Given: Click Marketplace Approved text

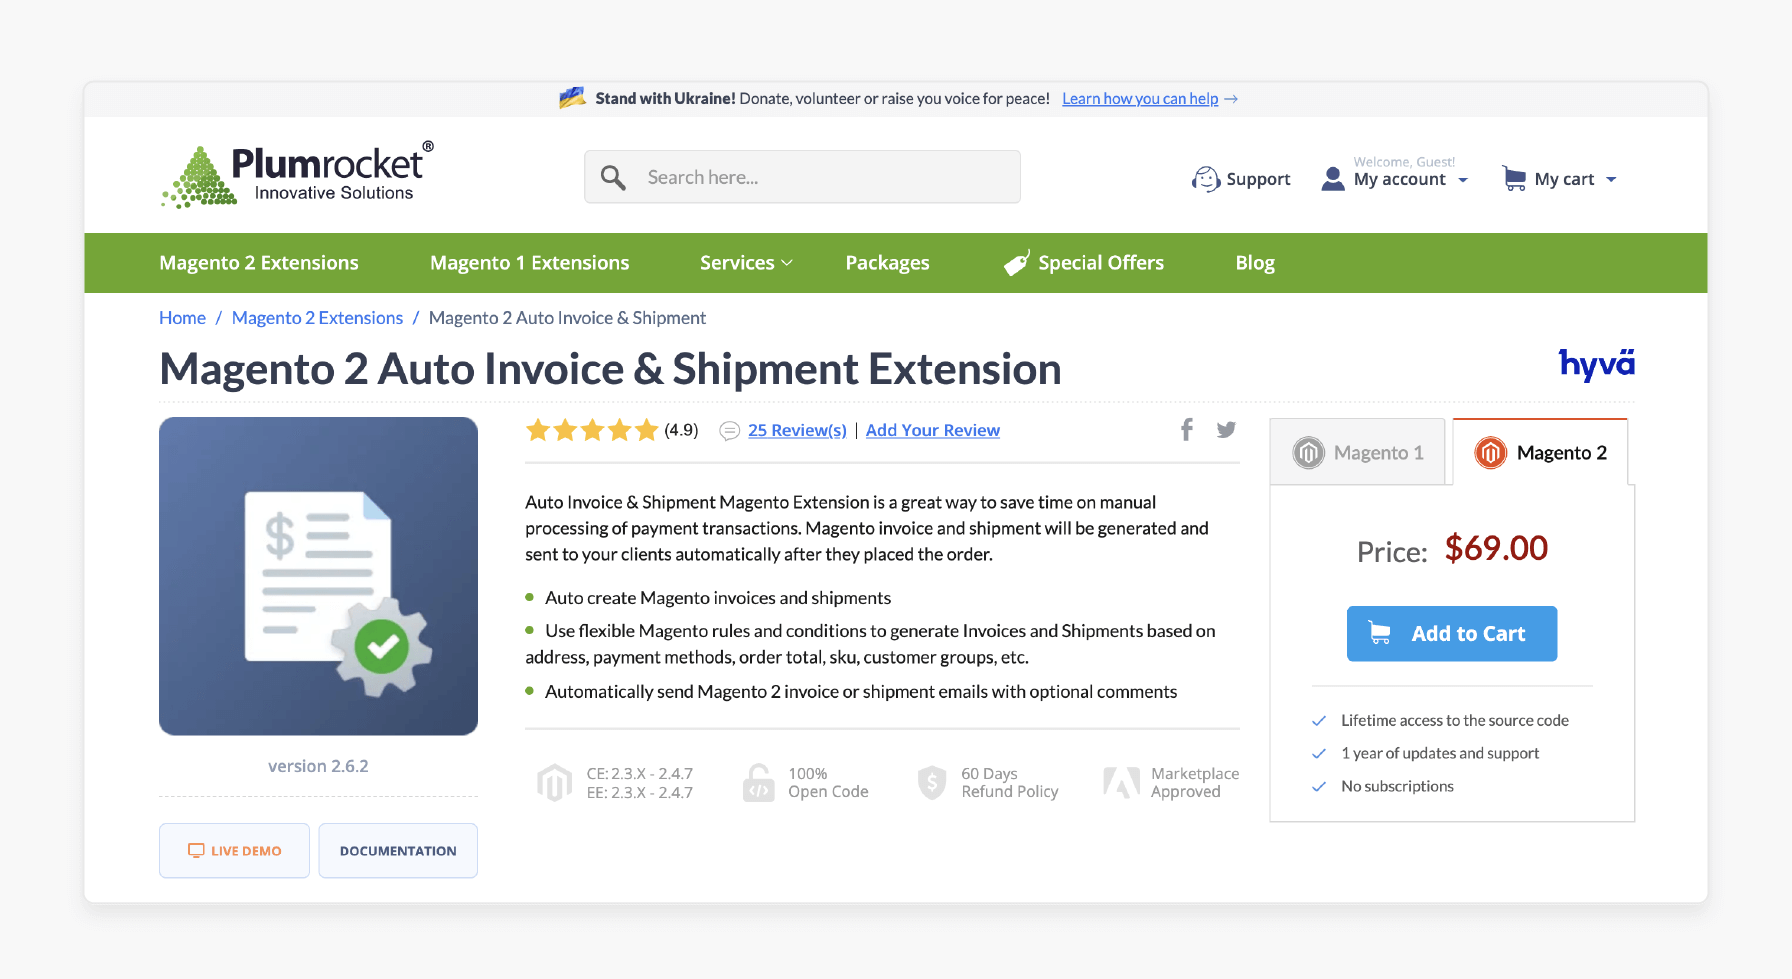Looking at the screenshot, I should tap(1195, 783).
